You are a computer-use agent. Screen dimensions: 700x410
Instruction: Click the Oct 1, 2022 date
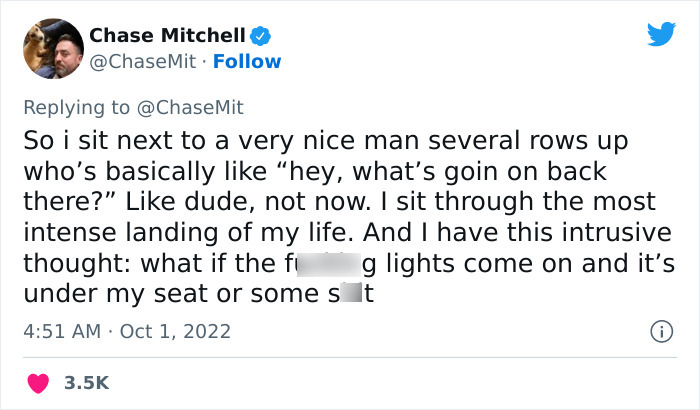coord(175,331)
